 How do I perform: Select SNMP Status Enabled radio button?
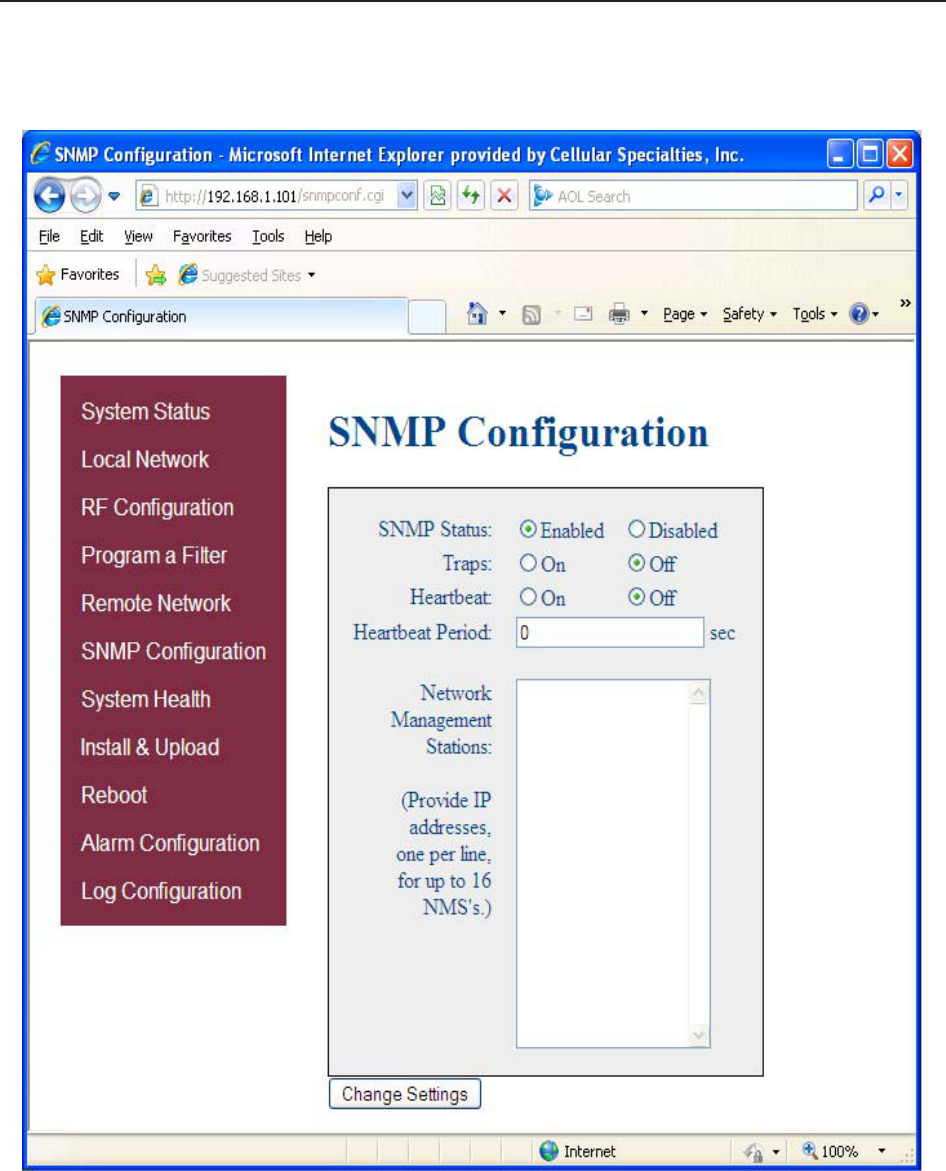528,529
